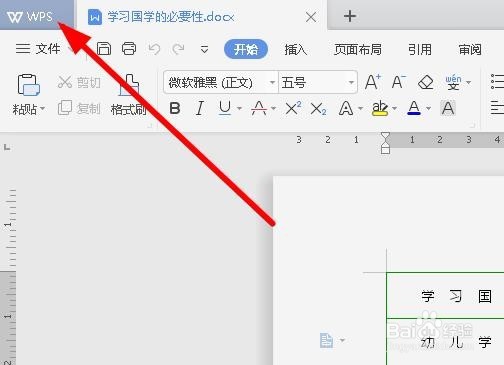Activate the 格式刷 format painter
The image size is (504, 365).
click(x=129, y=95)
